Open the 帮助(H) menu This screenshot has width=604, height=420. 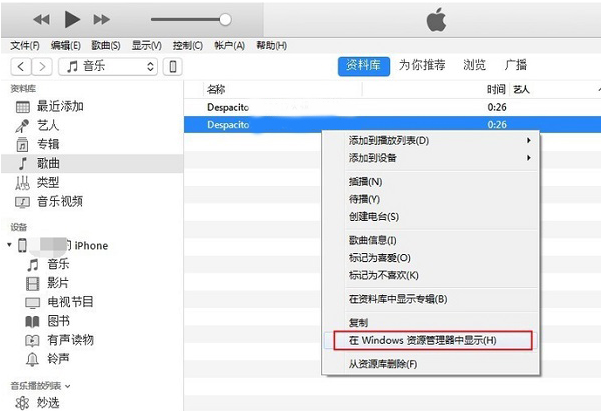tap(272, 45)
